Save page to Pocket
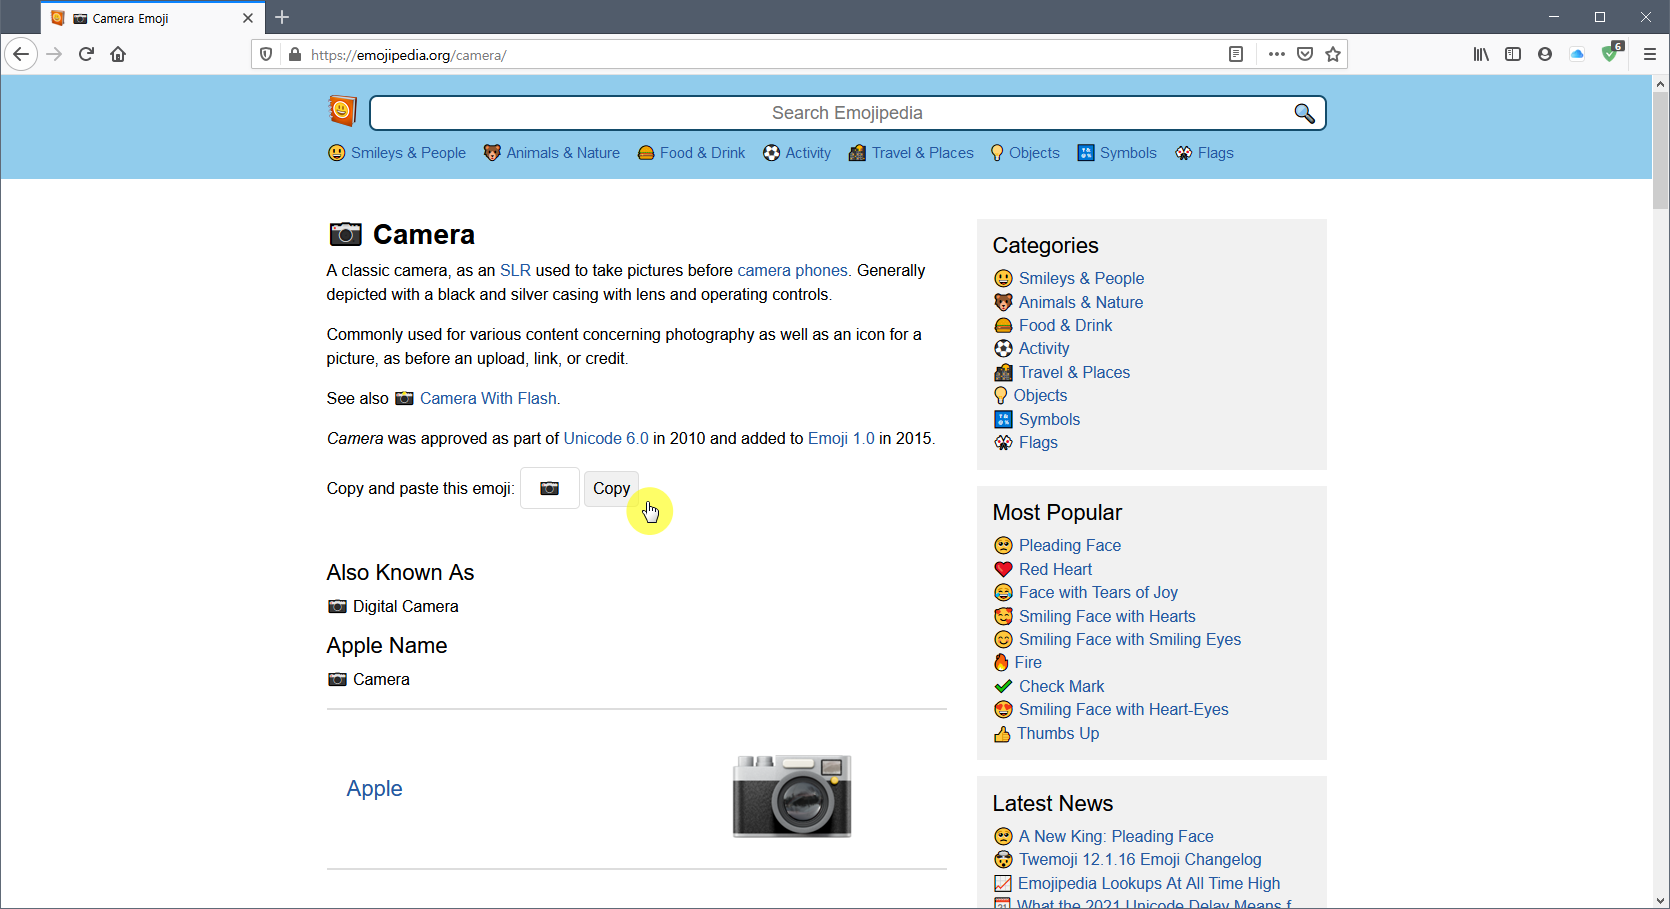1670x909 pixels. coord(1305,54)
